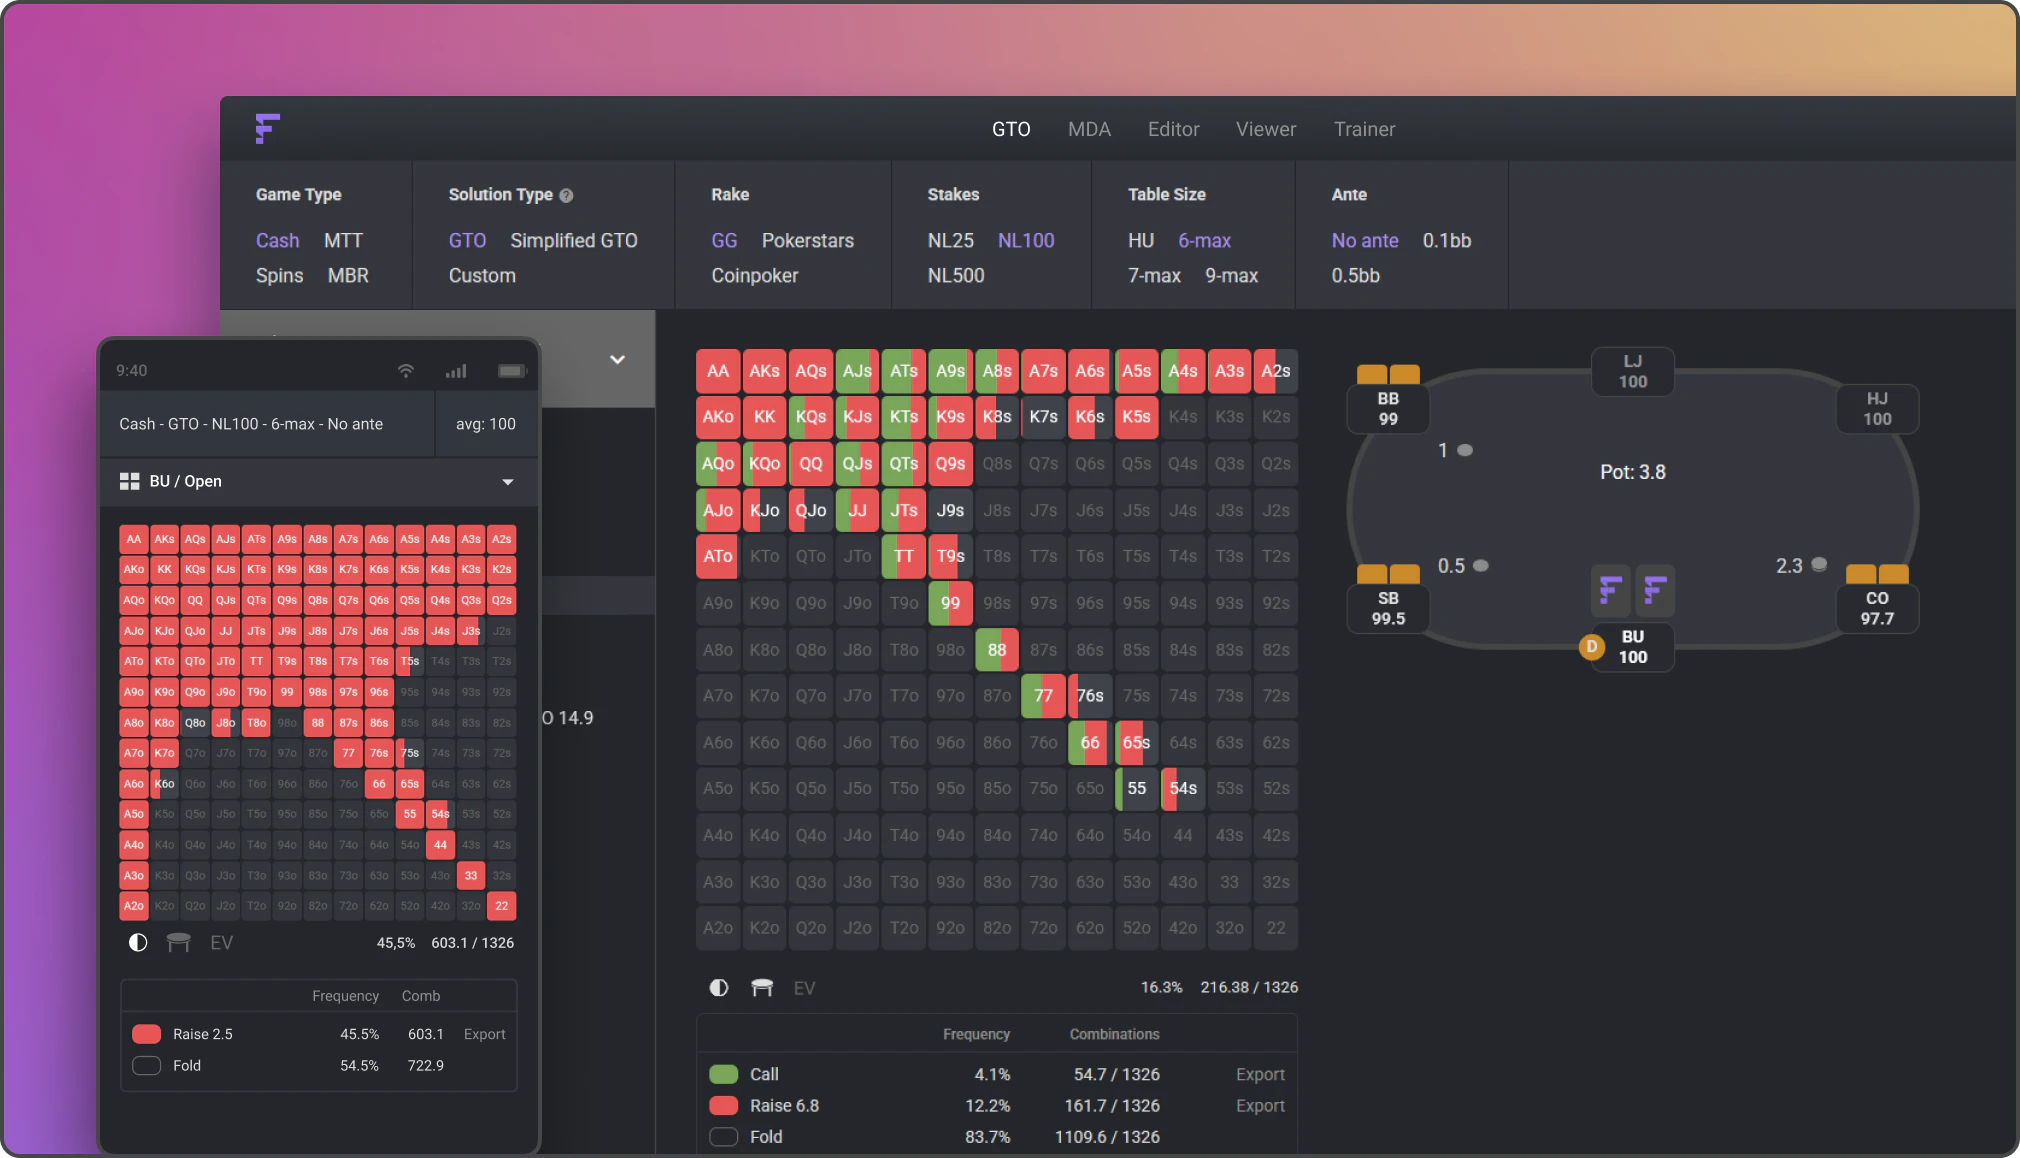Click the BU seat showing 100
This screenshot has width=2020, height=1158.
[1632, 647]
